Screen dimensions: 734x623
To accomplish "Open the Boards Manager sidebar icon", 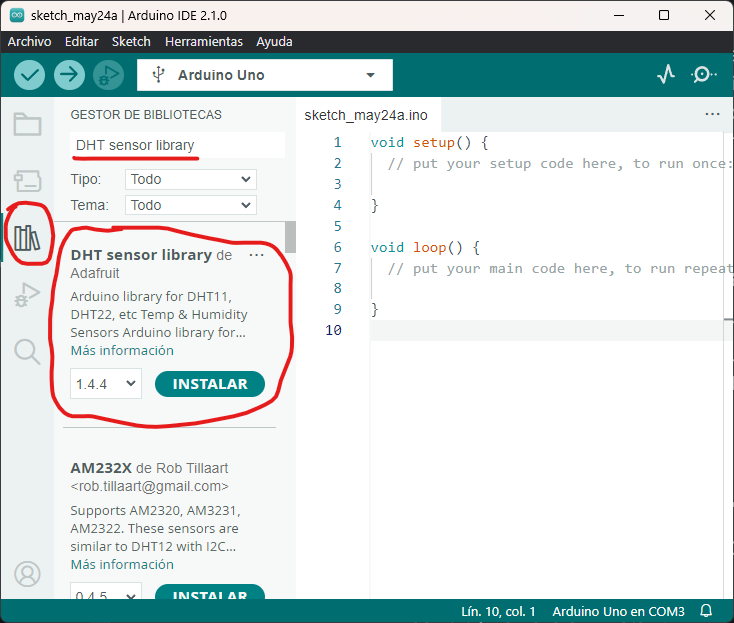I will 27,181.
